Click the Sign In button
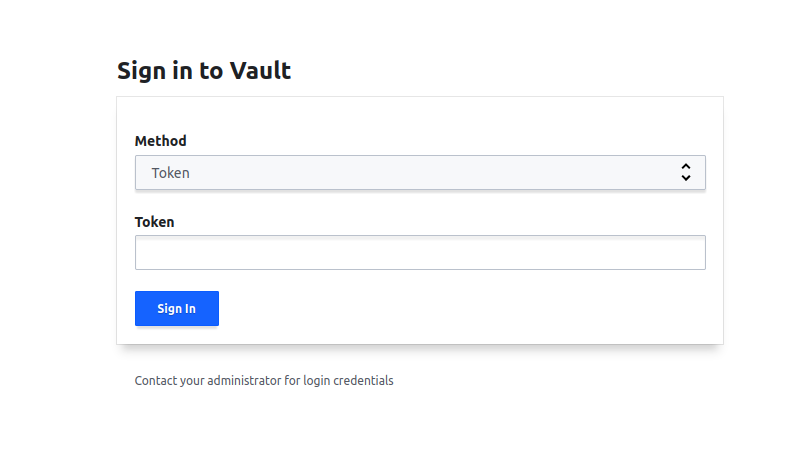This screenshot has height=470, width=807. 177,308
